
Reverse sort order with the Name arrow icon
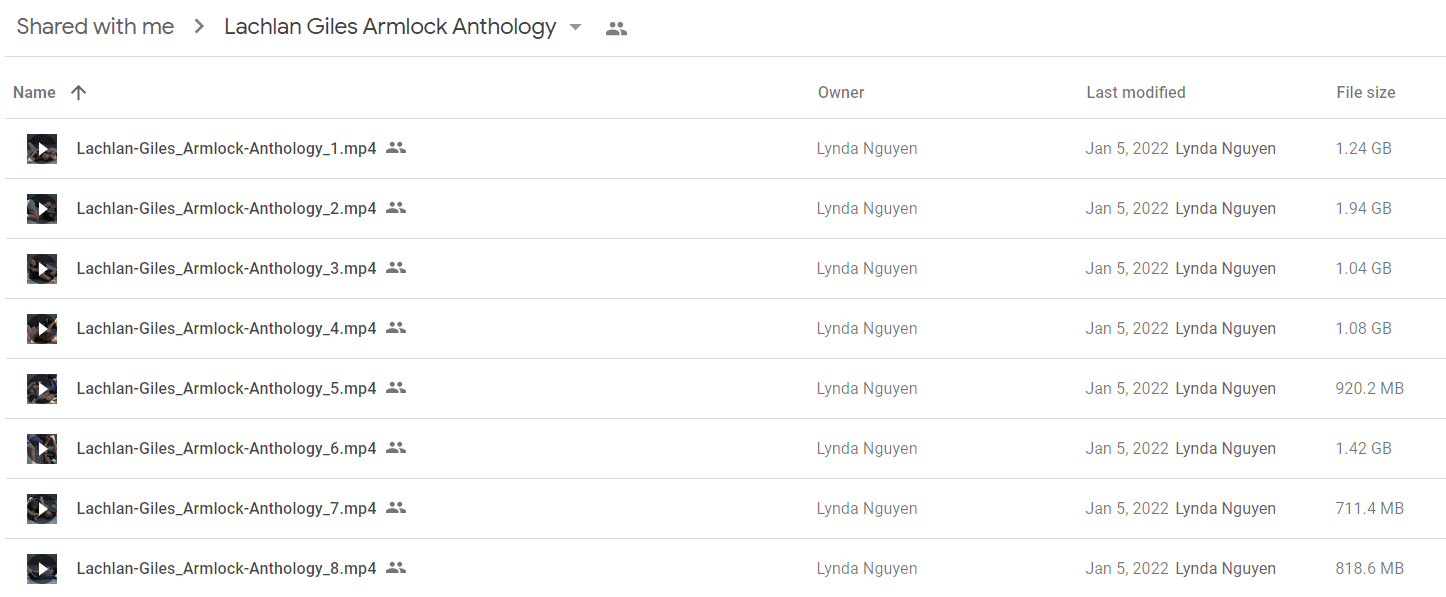pyautogui.click(x=79, y=92)
